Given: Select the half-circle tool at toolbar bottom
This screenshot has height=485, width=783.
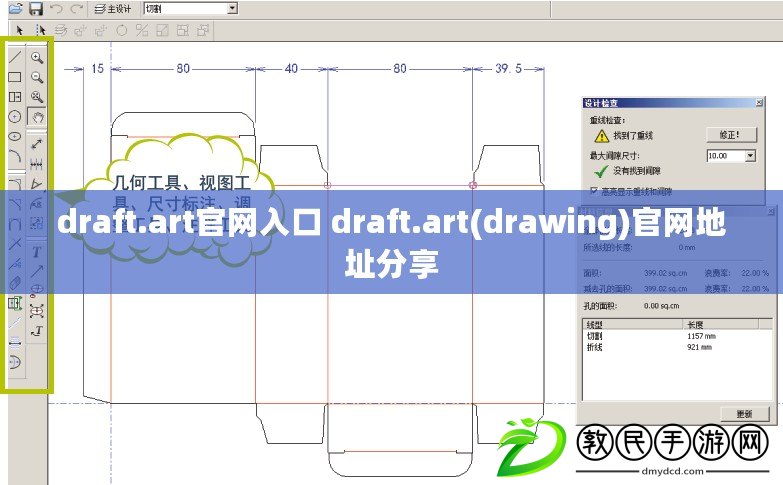Looking at the screenshot, I should 15,362.
